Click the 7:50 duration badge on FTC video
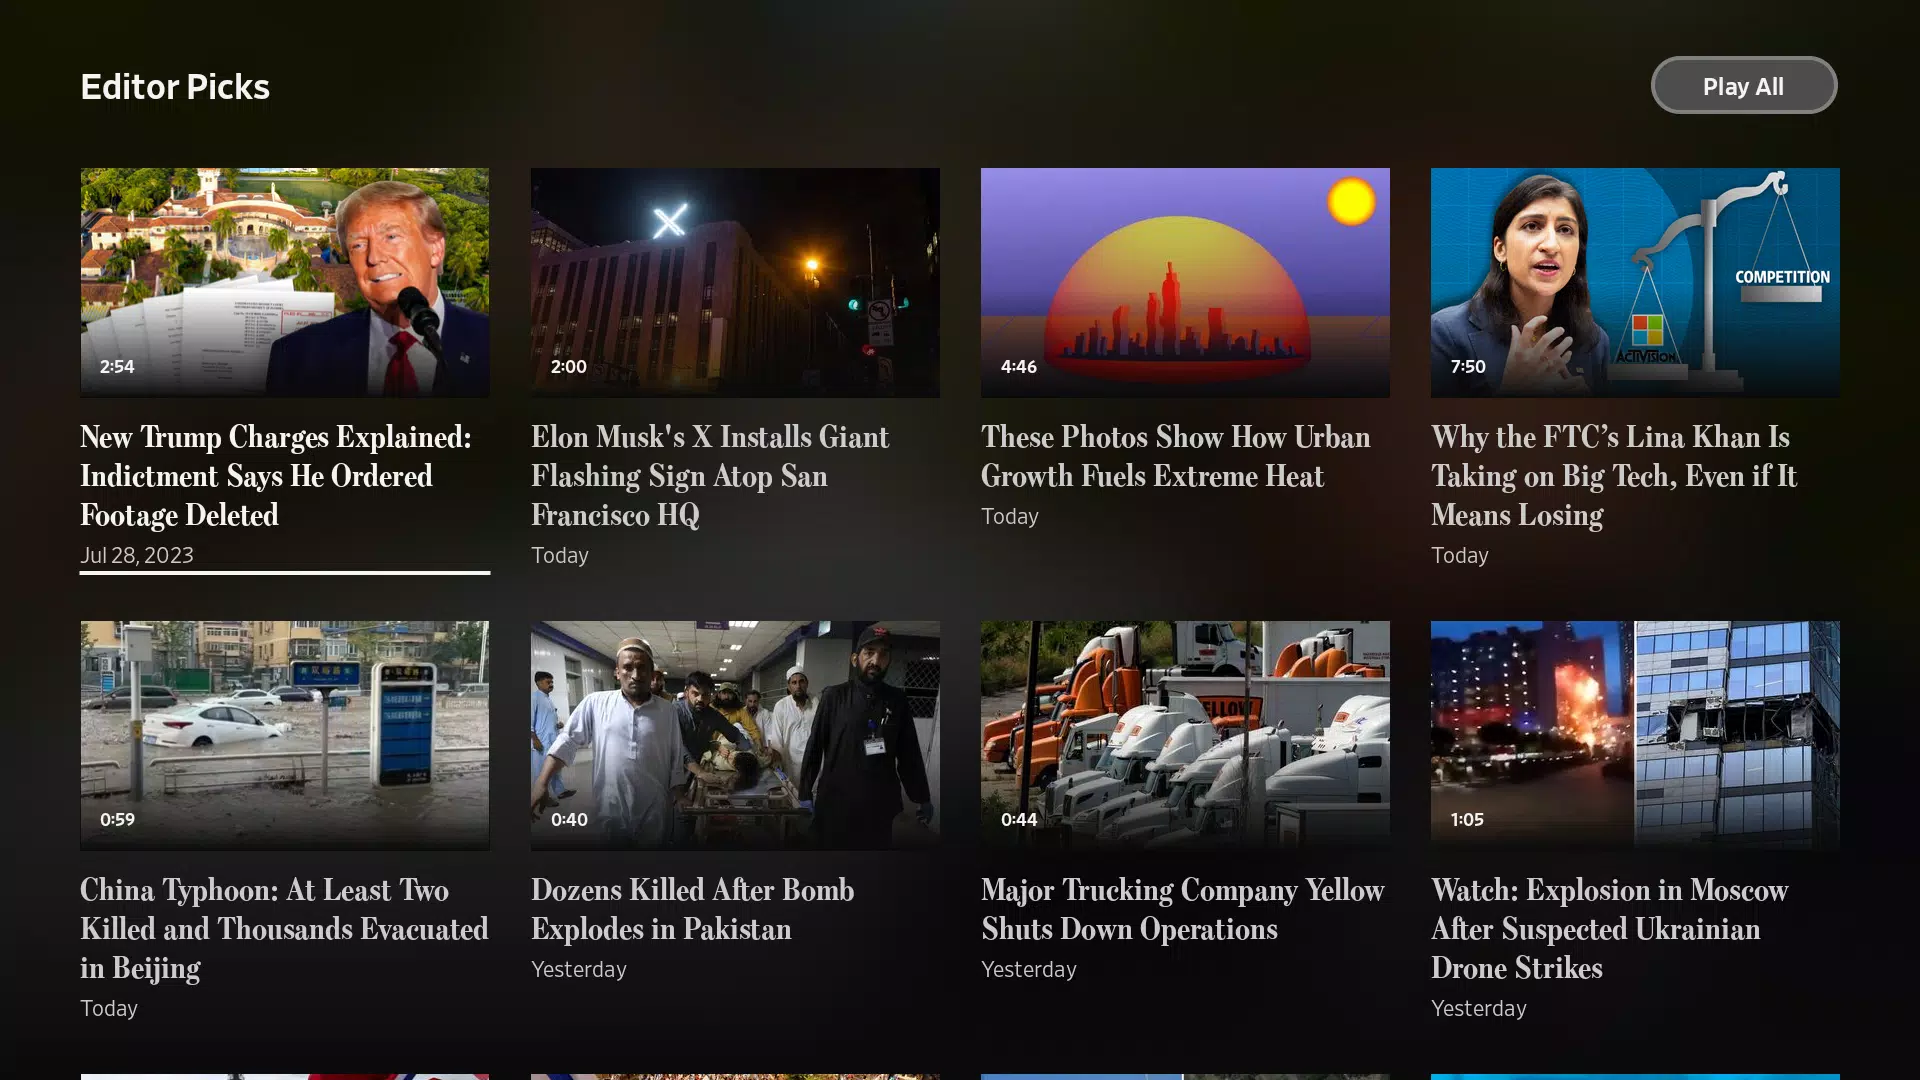Screen dimensions: 1920x1080 (1468, 367)
